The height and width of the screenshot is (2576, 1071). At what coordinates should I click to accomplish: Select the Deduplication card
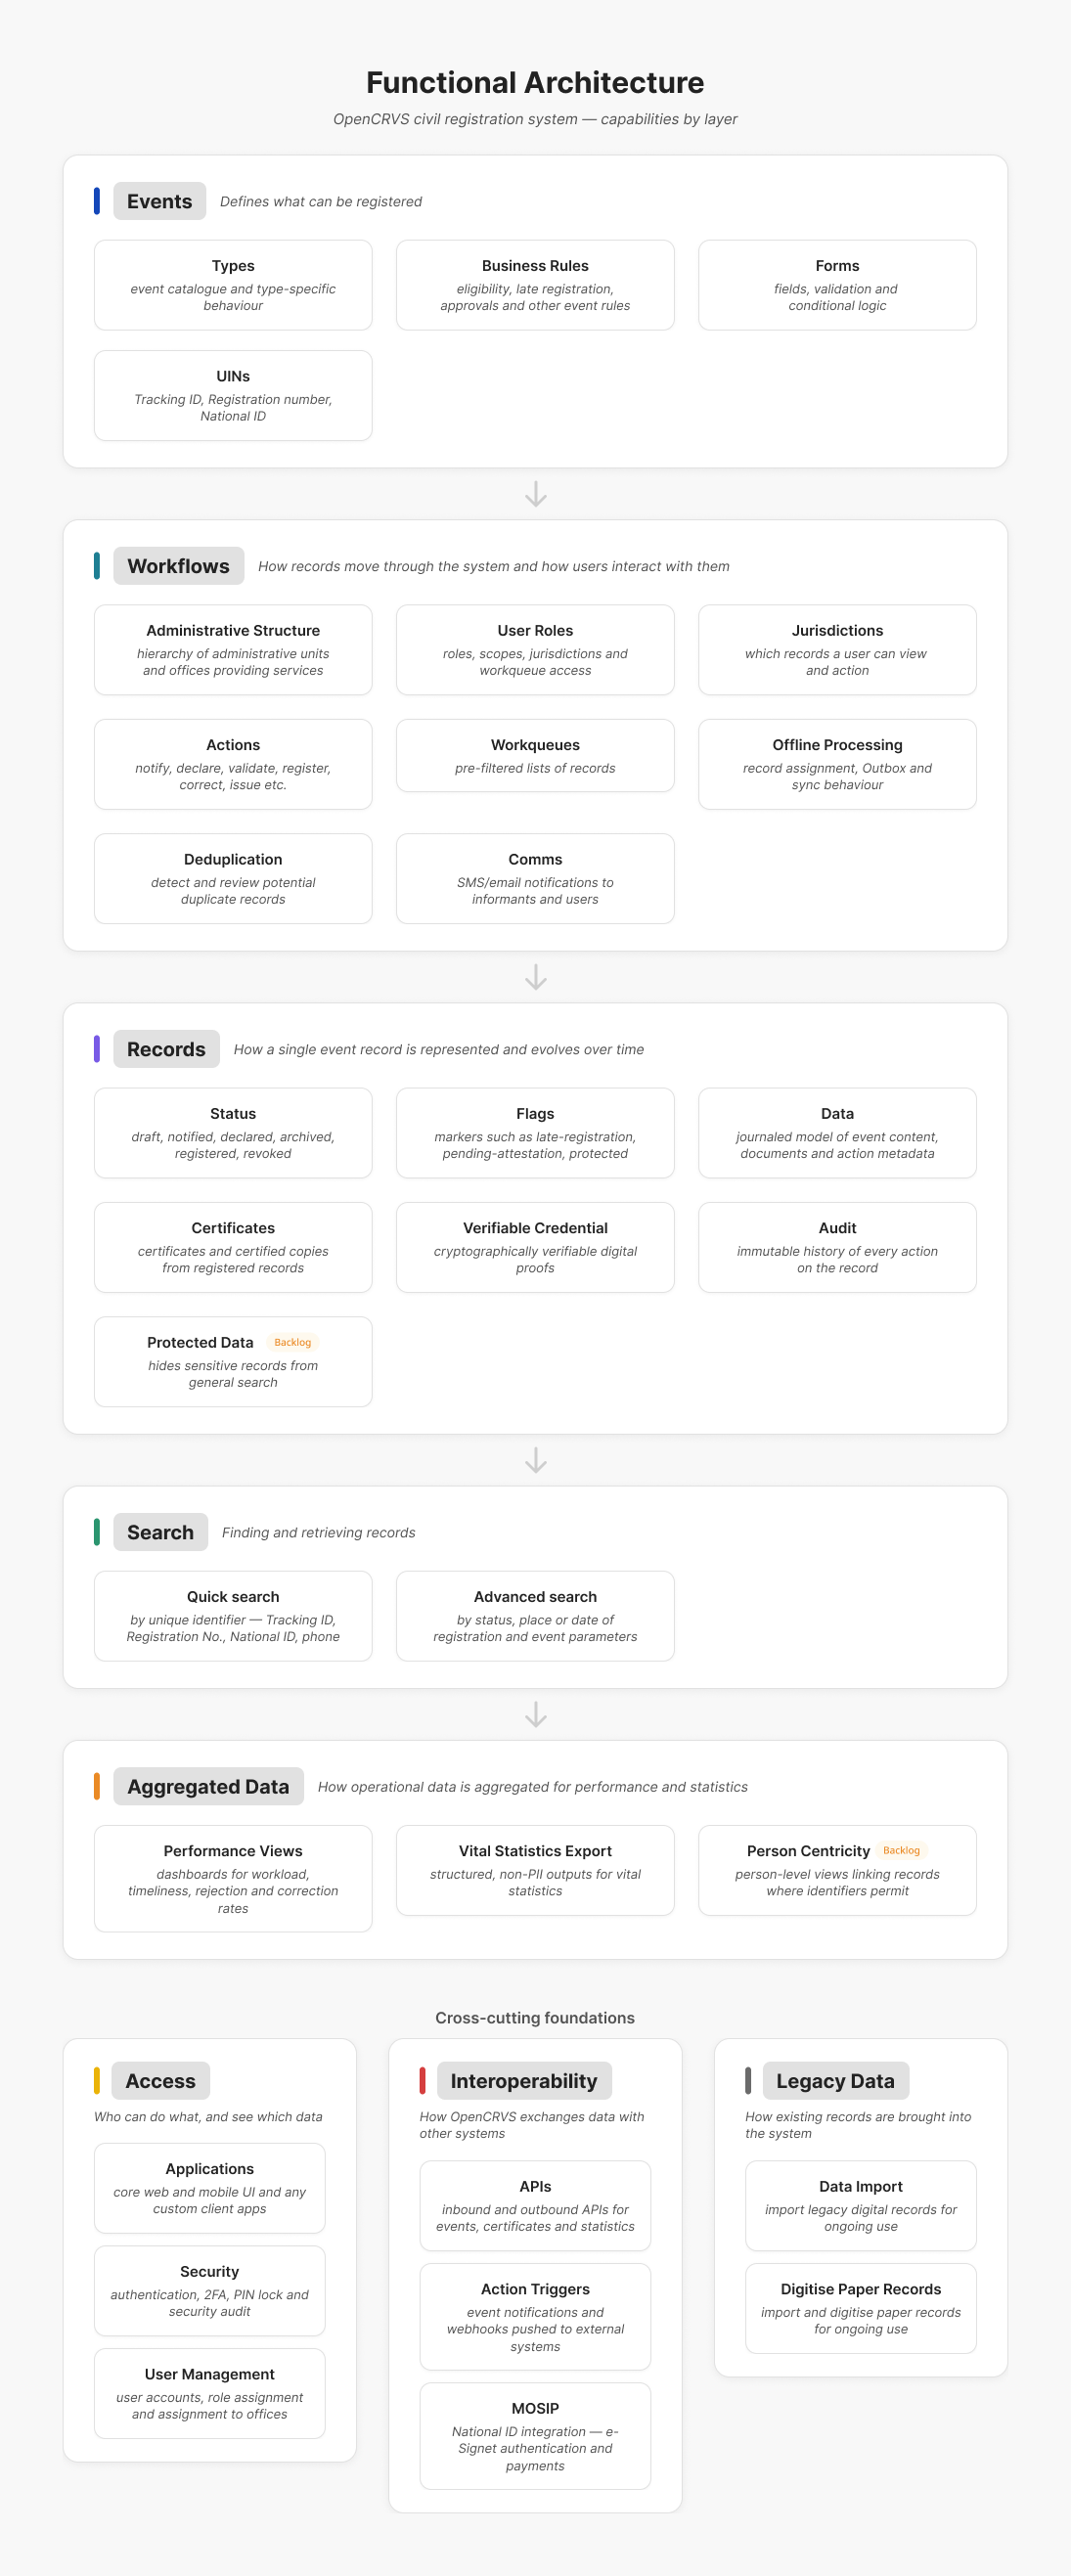(233, 879)
